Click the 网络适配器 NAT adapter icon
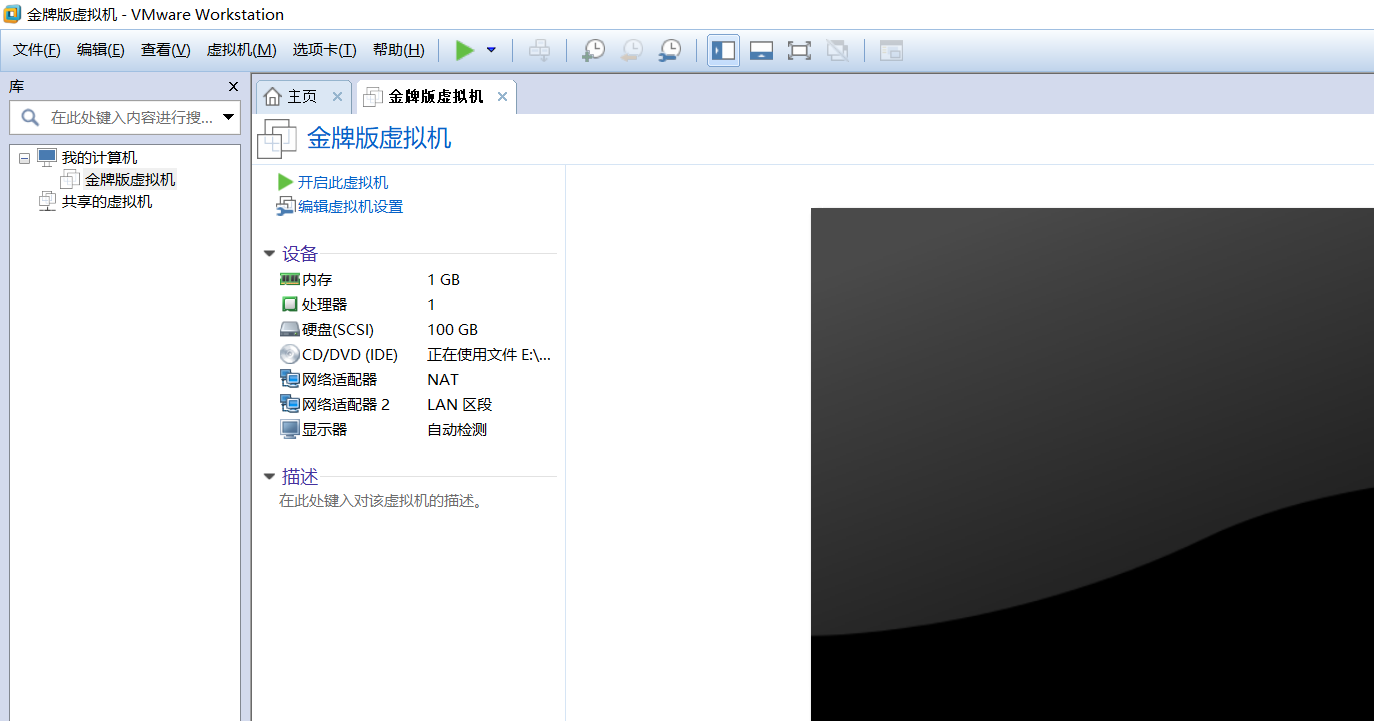 coord(290,379)
